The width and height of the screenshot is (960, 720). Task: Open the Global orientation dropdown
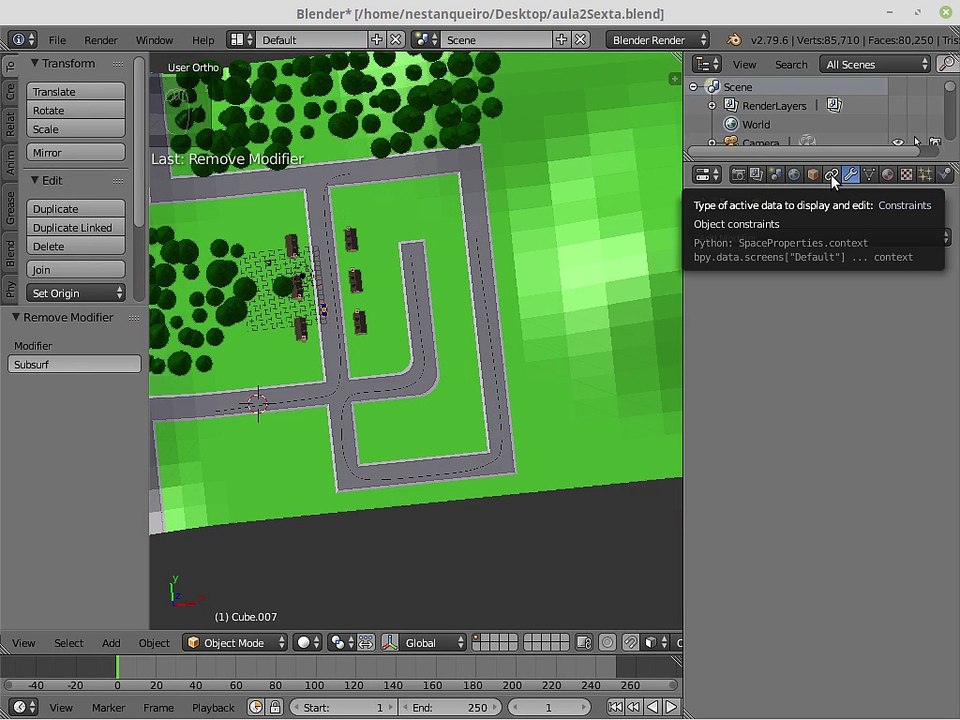coord(434,642)
